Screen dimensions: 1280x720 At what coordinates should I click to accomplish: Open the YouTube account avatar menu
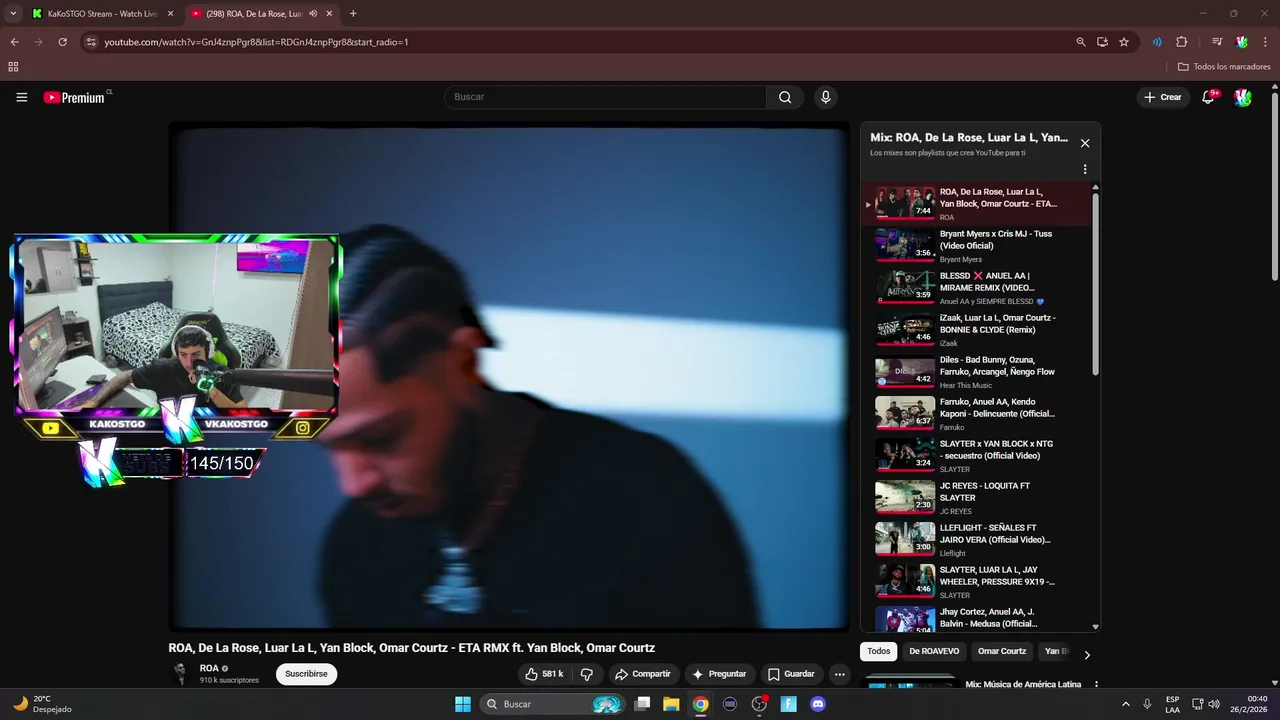click(x=1242, y=97)
